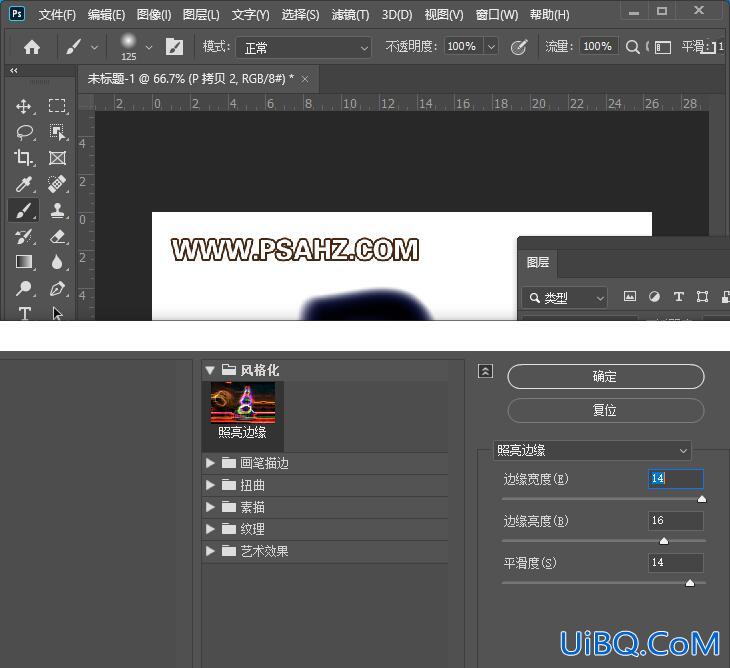
Task: Select the Clone Stamp tool
Action: [x=57, y=210]
